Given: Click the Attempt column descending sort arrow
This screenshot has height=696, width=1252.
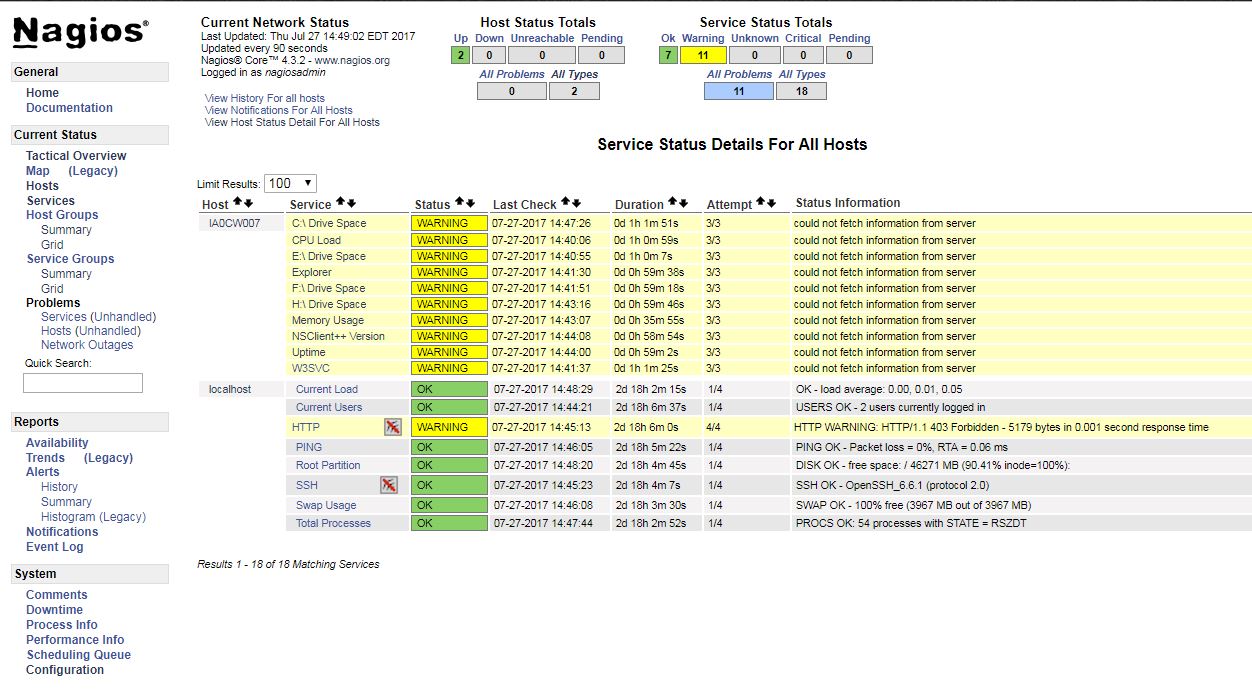Looking at the screenshot, I should click(772, 203).
